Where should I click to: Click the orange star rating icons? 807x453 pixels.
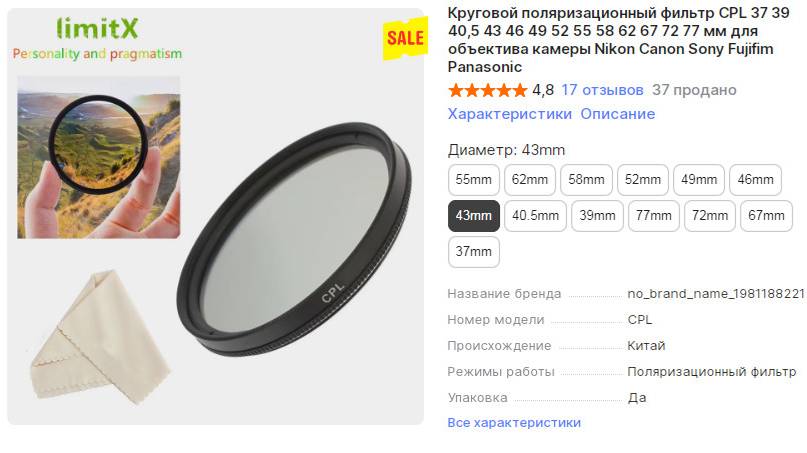point(487,91)
